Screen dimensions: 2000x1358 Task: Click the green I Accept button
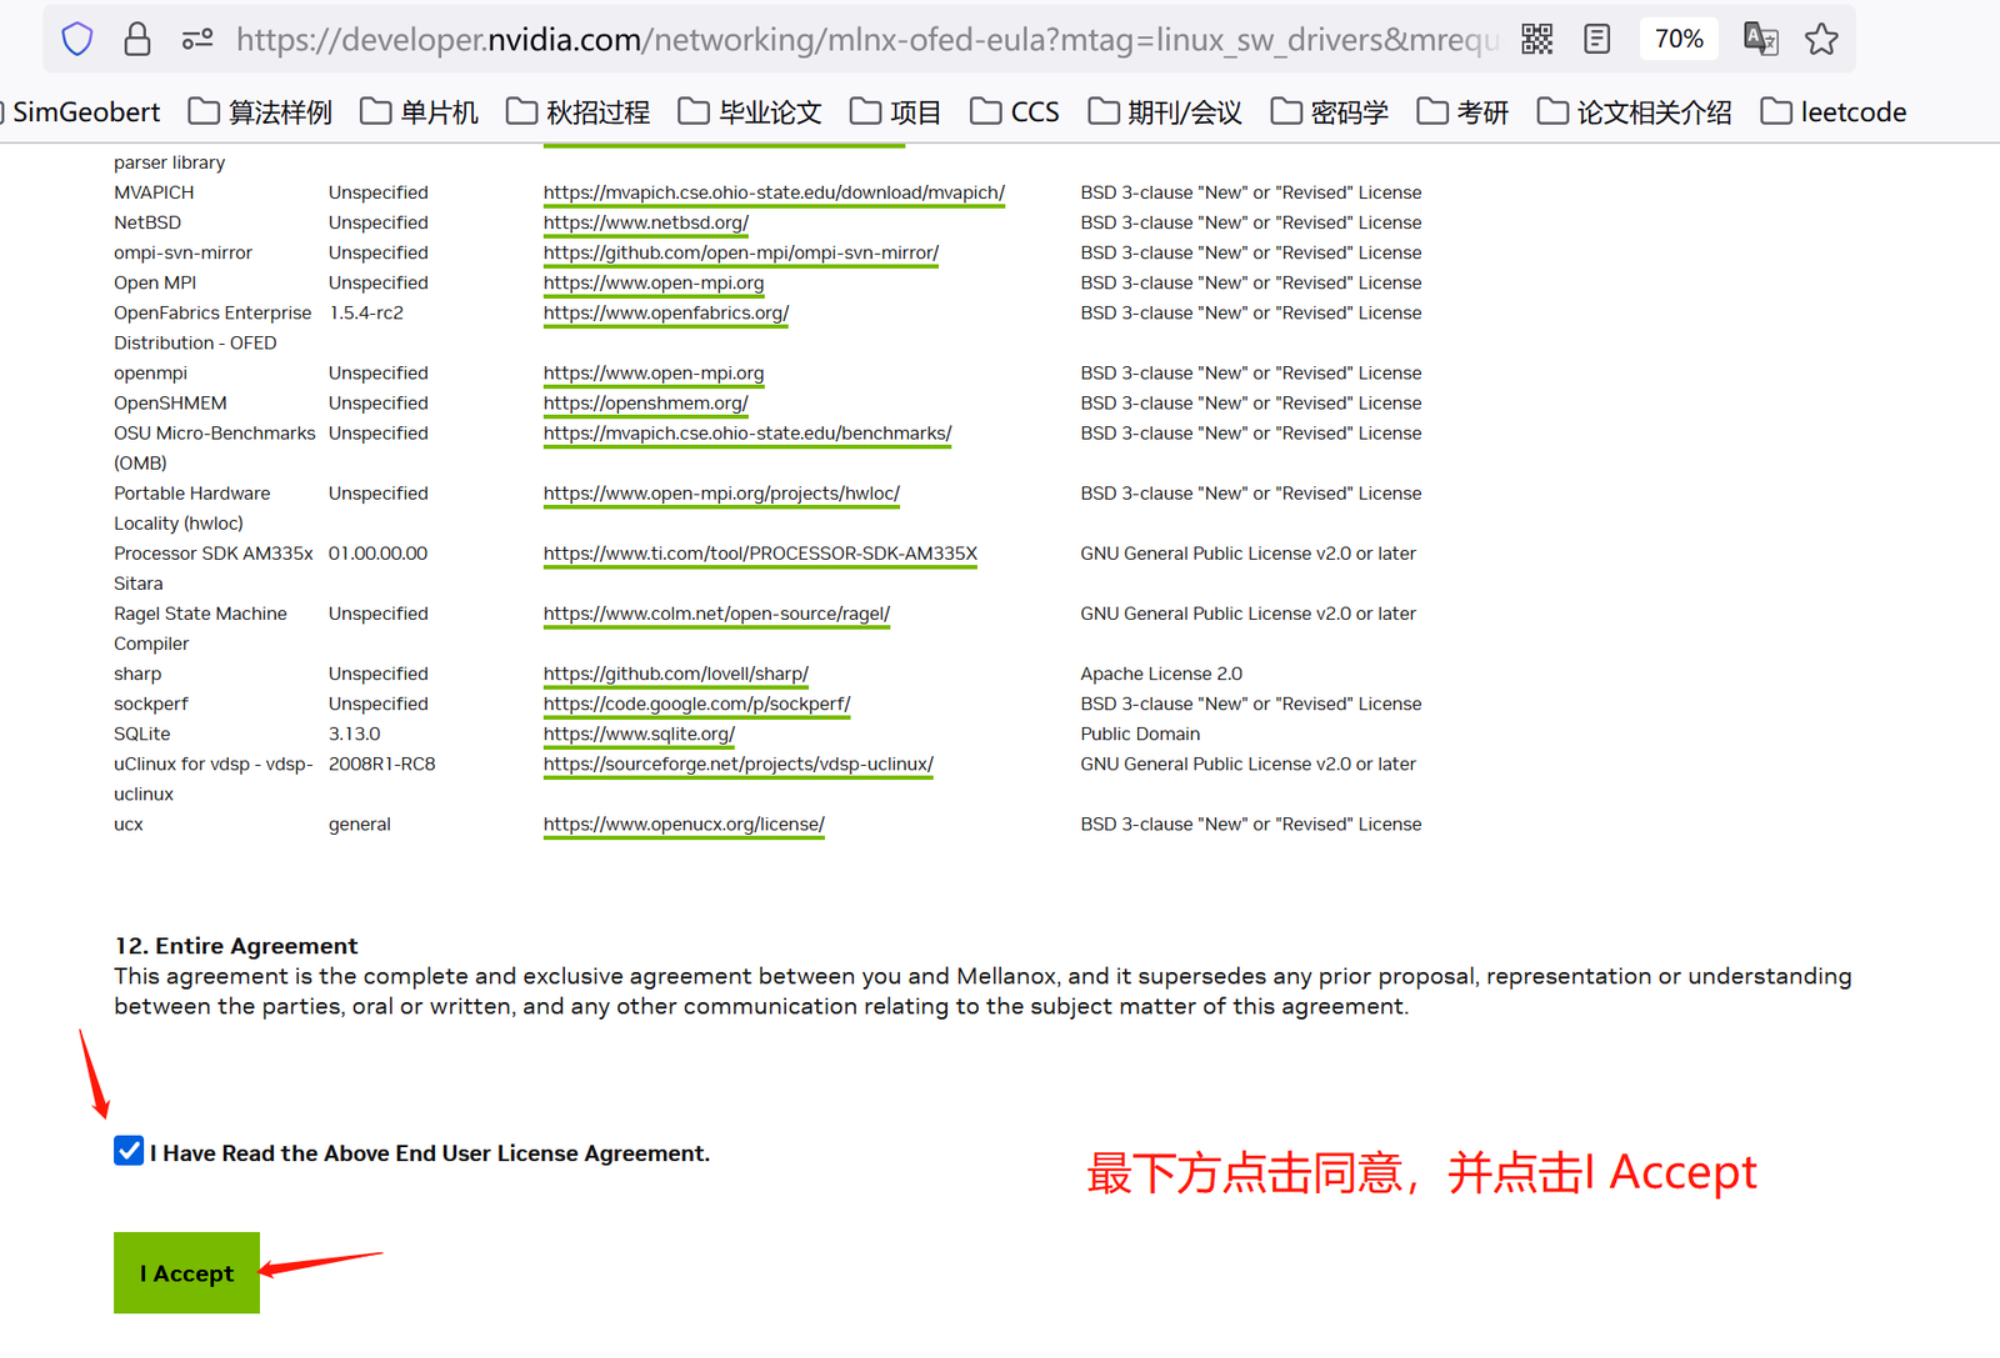click(x=187, y=1272)
